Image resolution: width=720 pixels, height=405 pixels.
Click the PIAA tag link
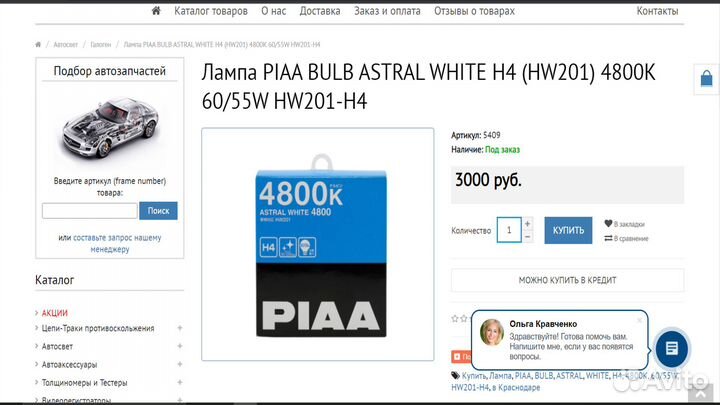[x=523, y=376]
